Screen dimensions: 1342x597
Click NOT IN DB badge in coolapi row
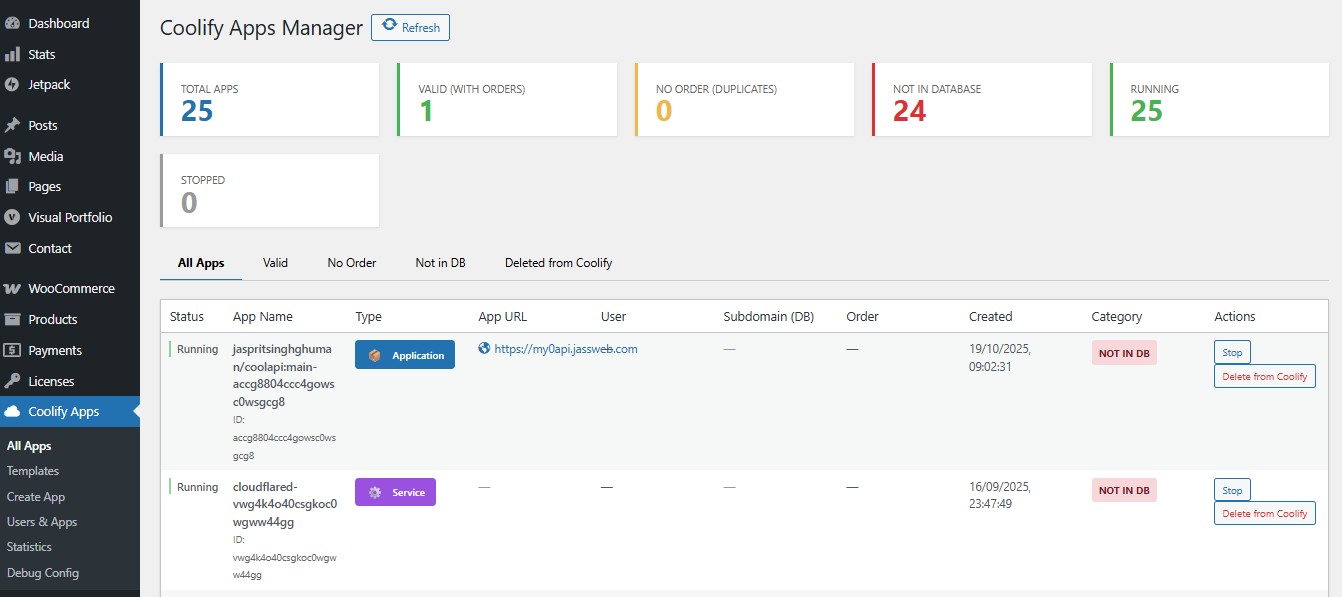click(1124, 353)
